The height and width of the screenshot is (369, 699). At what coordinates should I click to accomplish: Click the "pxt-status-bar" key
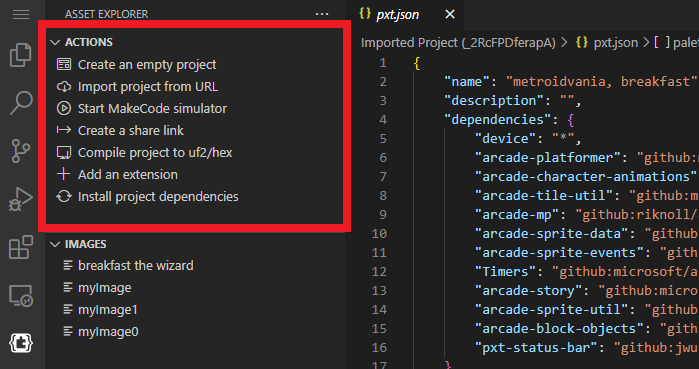click(537, 348)
